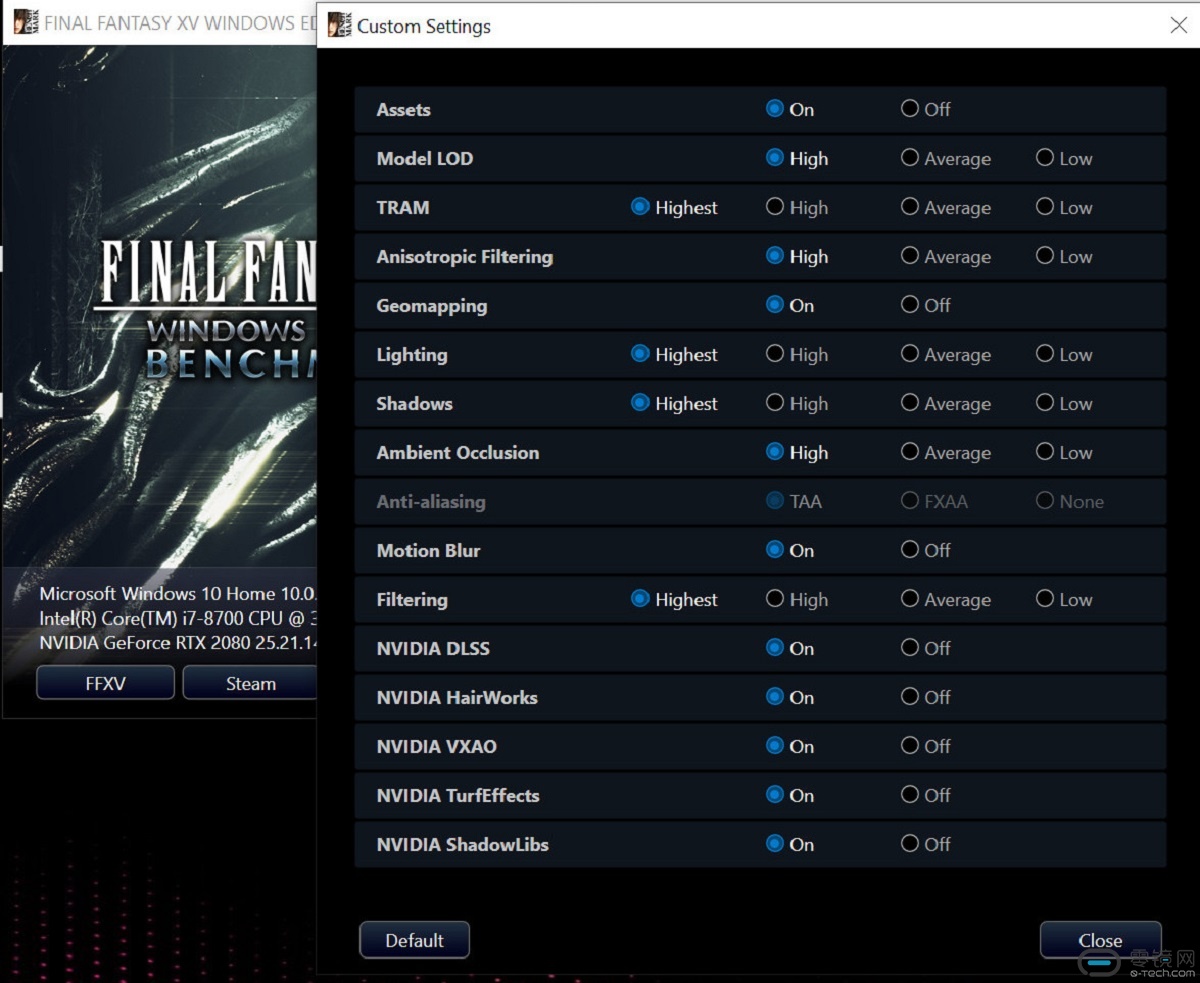Turn off Motion Blur
1200x983 pixels.
[x=910, y=550]
